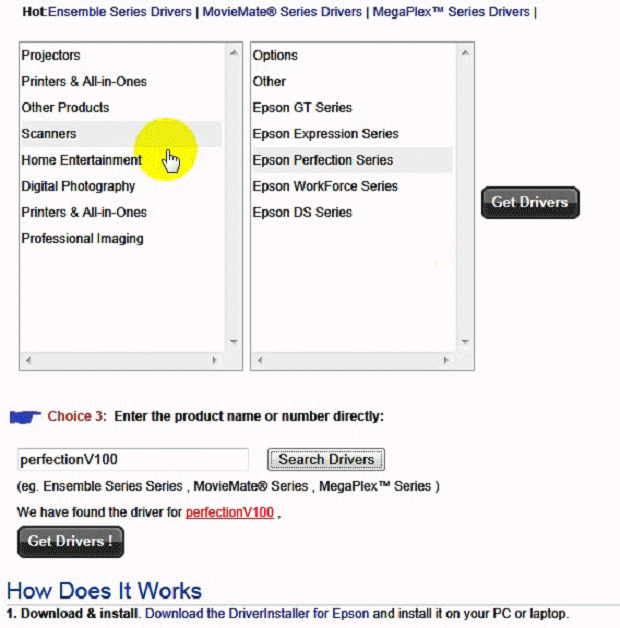Select Home Entertainment category
Image resolution: width=620 pixels, height=628 pixels.
(121, 160)
